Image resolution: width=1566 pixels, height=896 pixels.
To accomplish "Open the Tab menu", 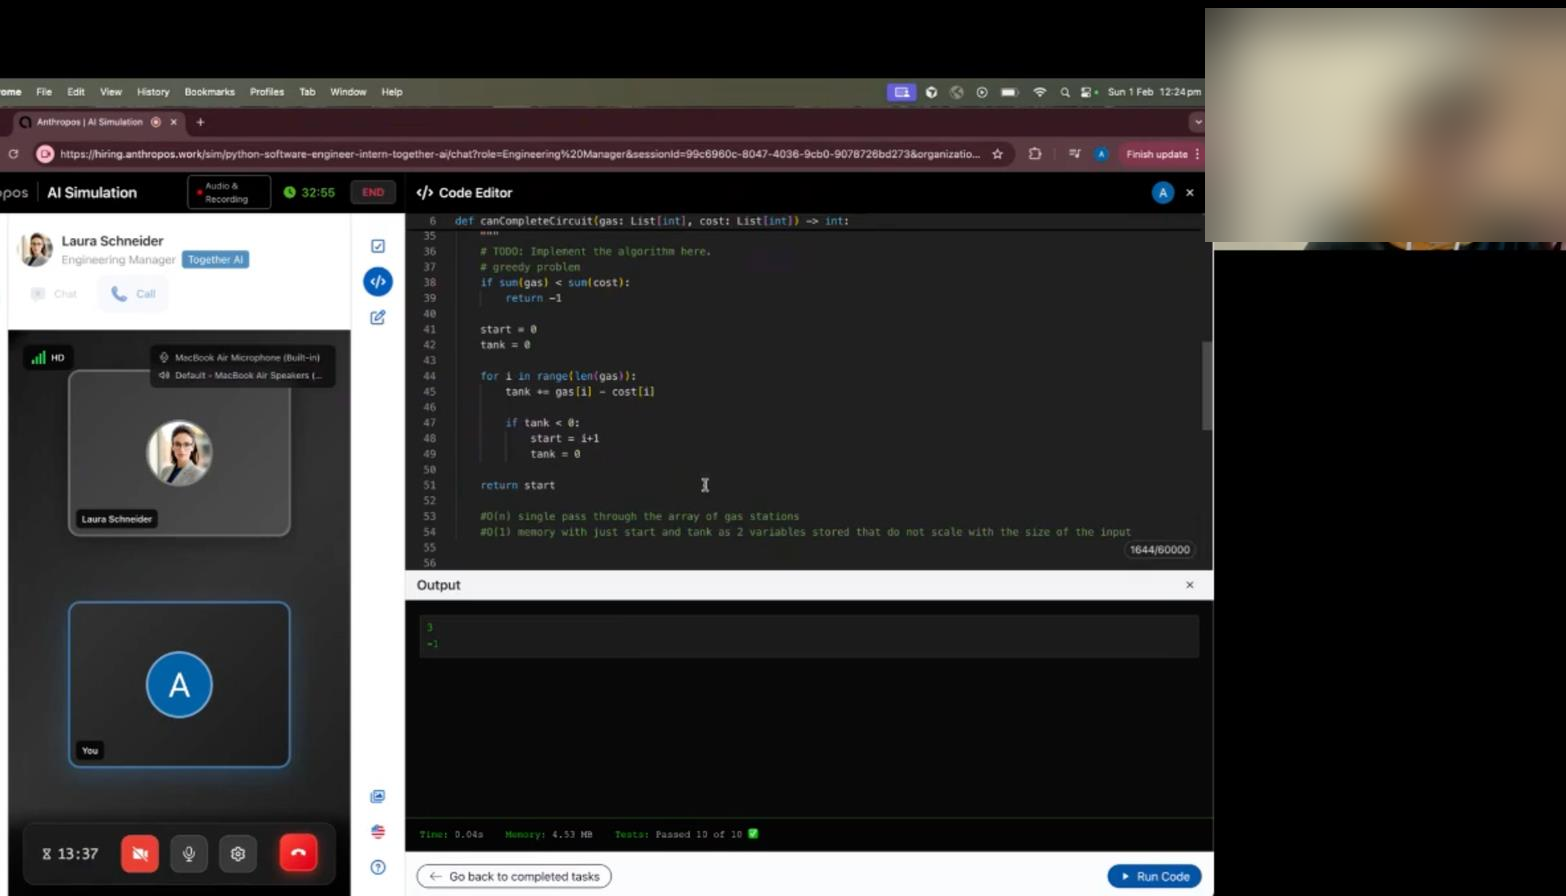I will 307,92.
